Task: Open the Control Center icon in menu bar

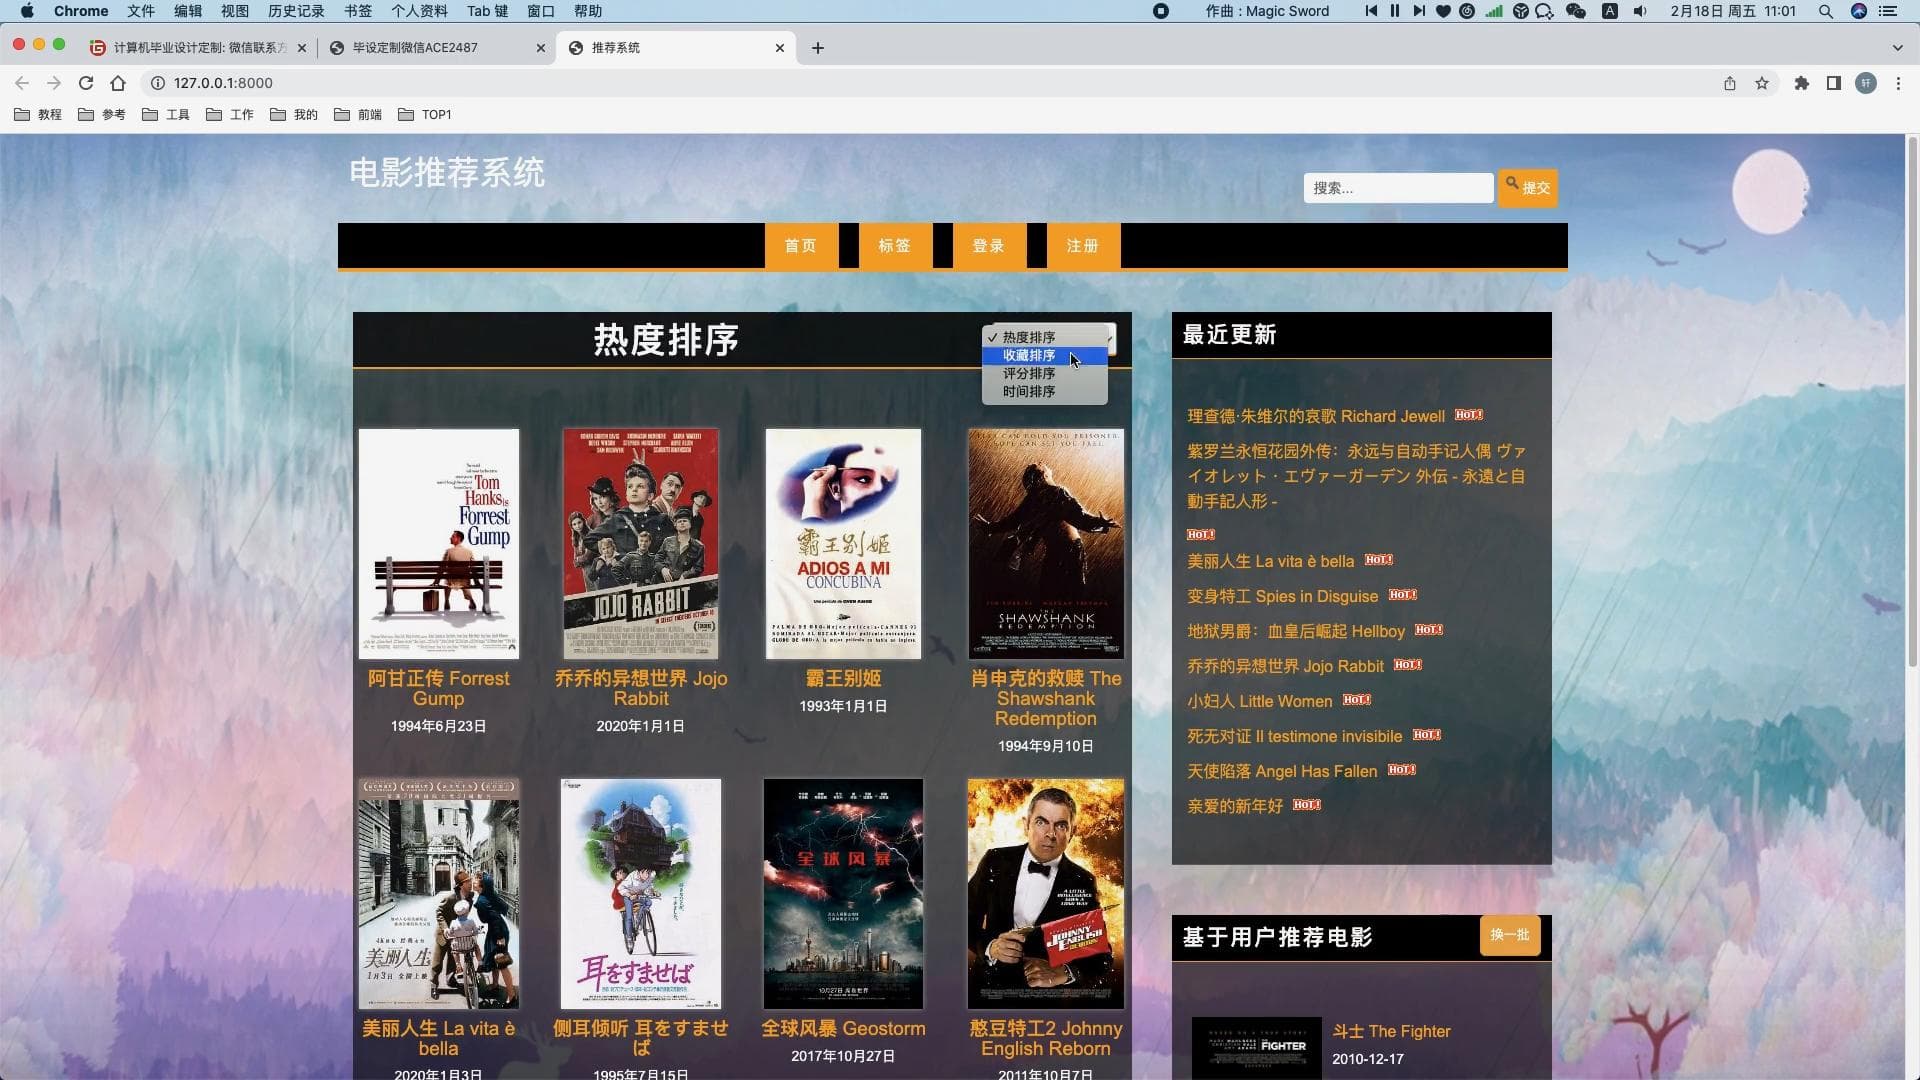Action: click(1889, 11)
